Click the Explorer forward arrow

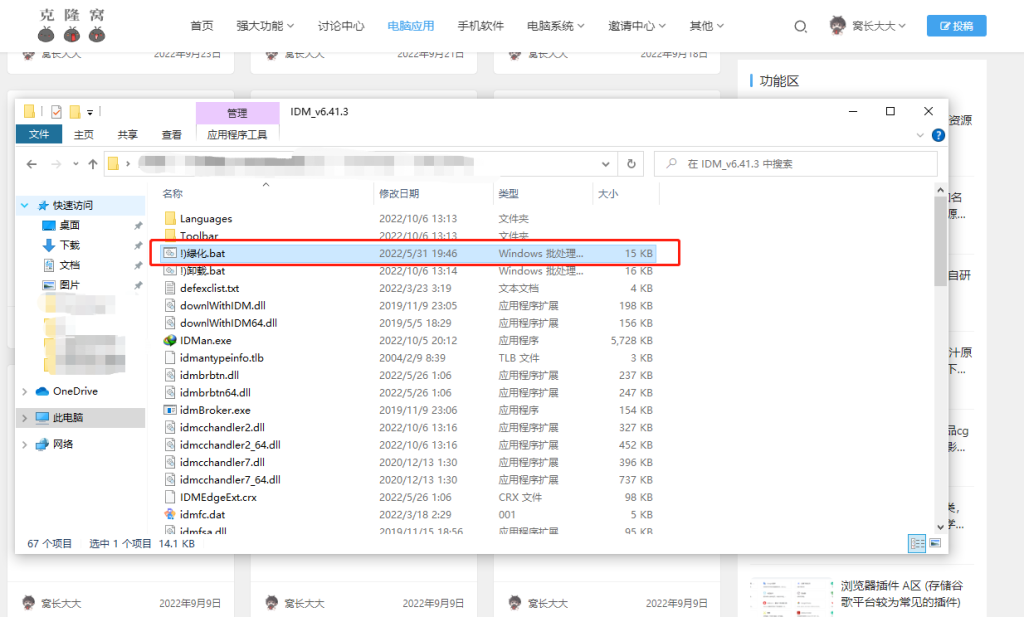[56, 164]
